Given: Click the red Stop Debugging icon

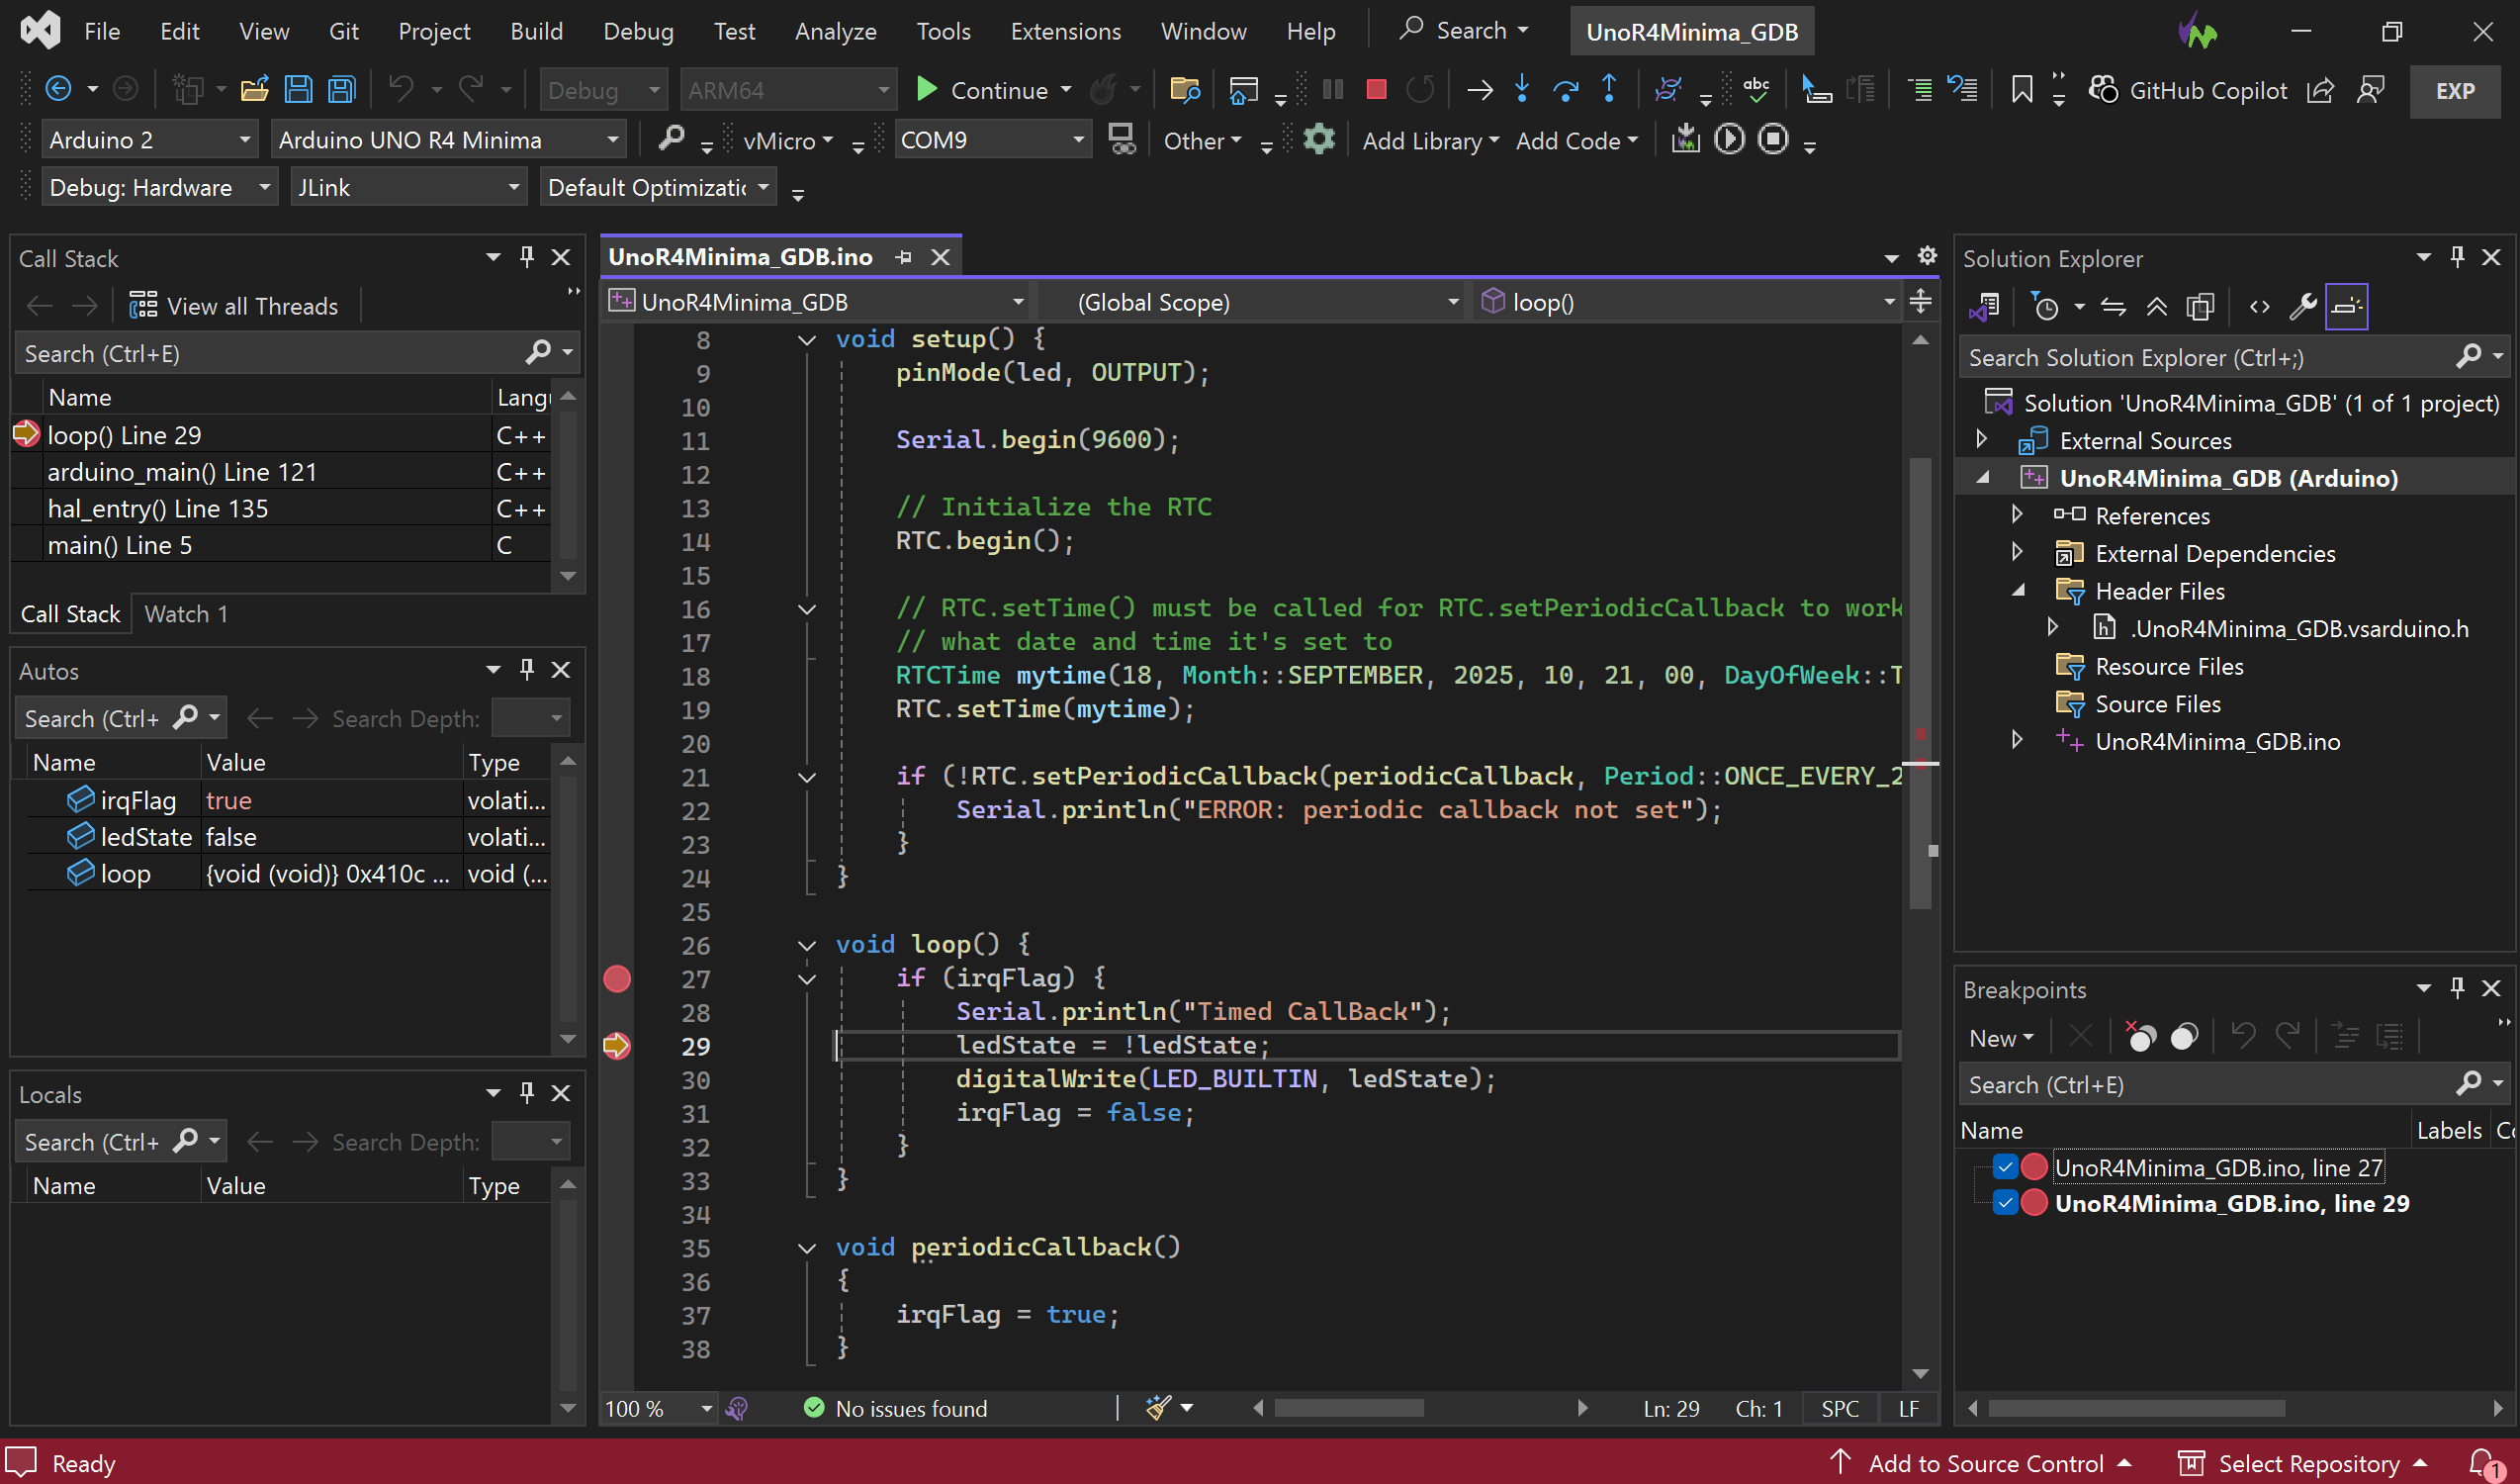Looking at the screenshot, I should coord(1376,90).
